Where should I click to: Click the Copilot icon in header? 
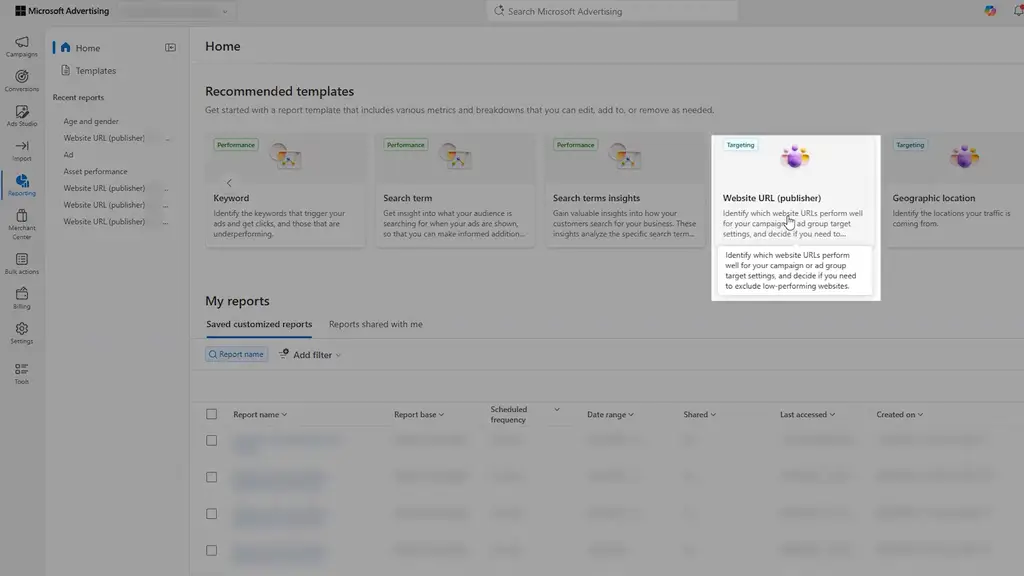[990, 11]
